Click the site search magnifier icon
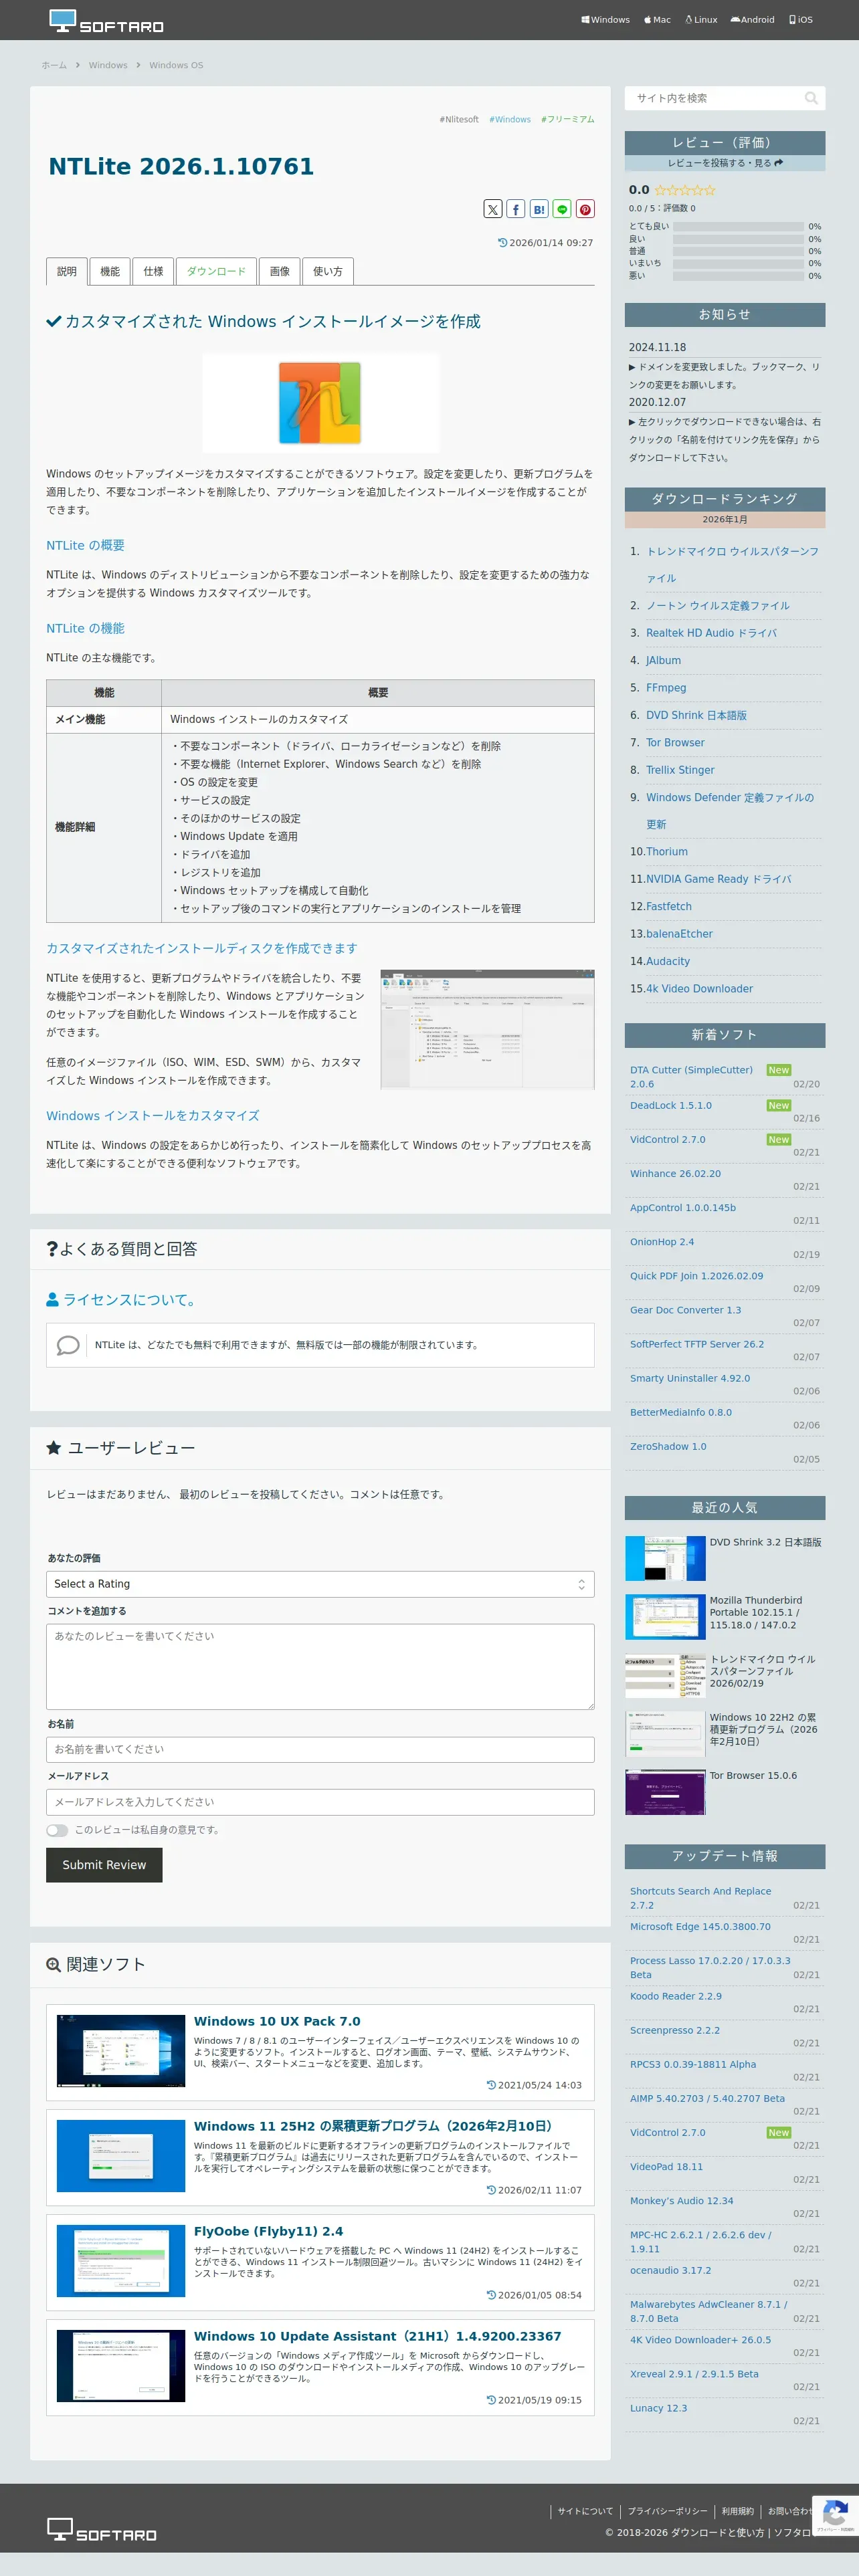The width and height of the screenshot is (859, 2576). click(811, 98)
